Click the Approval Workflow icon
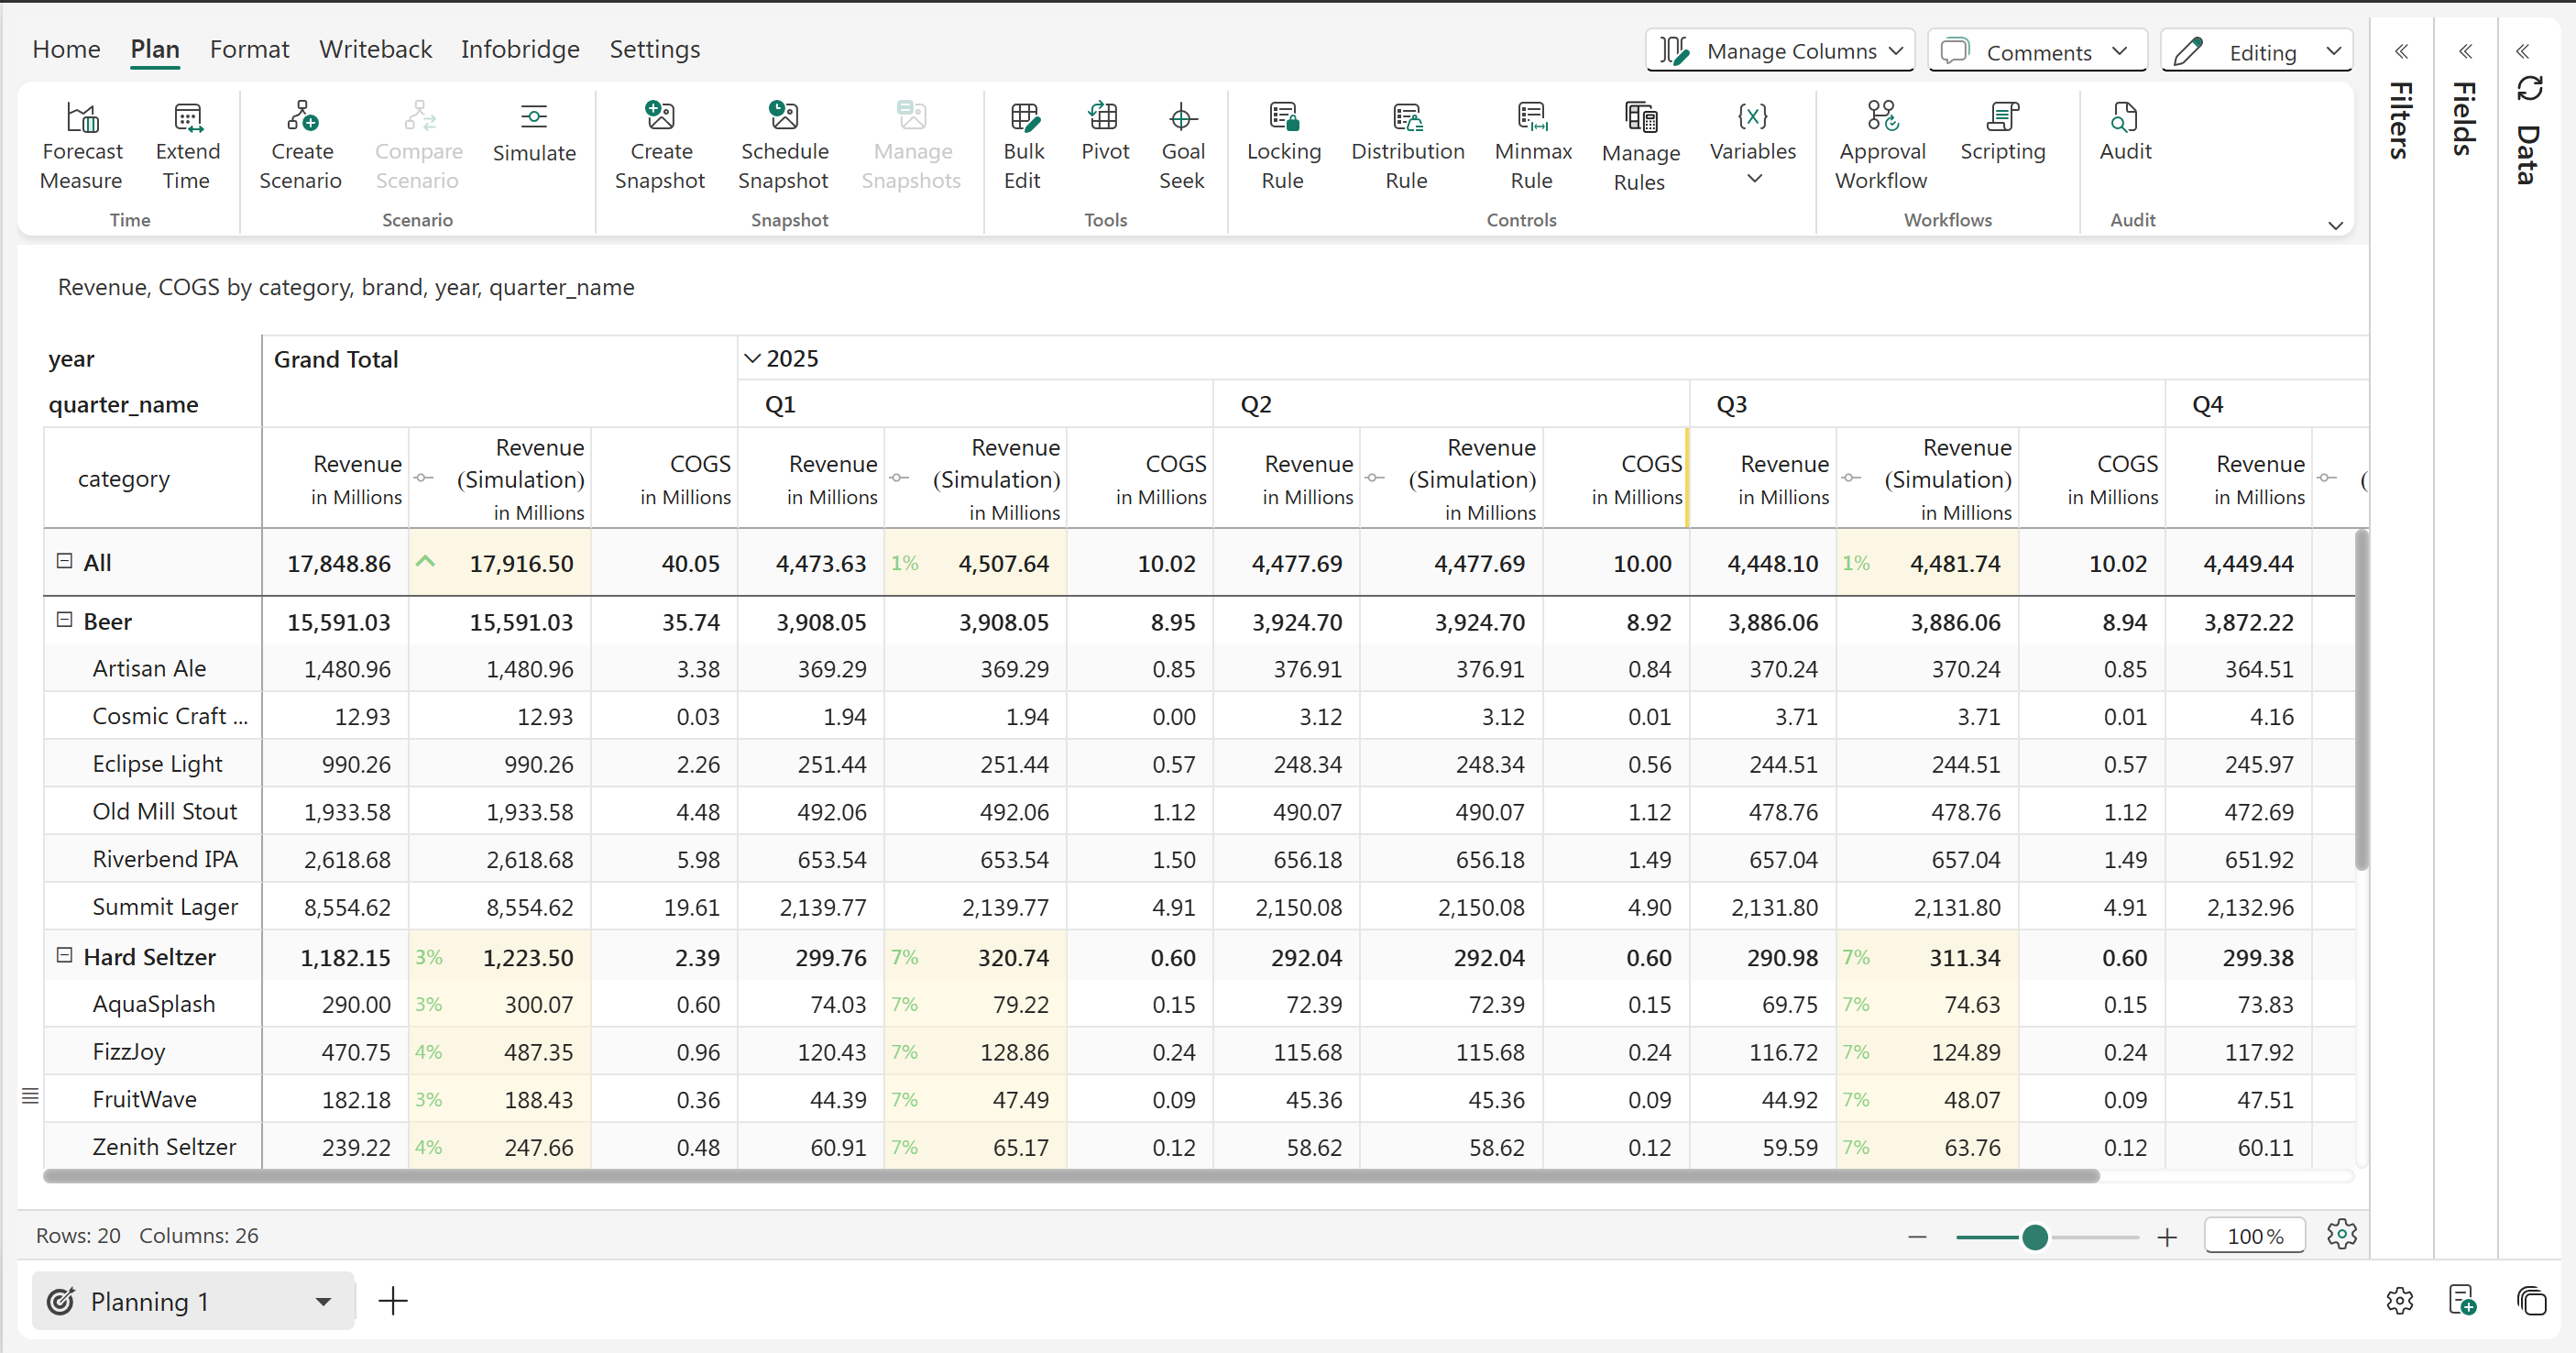 (1882, 118)
